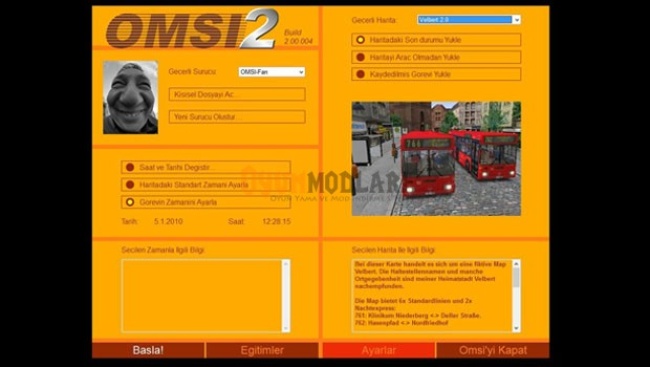Screen dimensions: 650x367
Task: Open the Ayarlar settings tab
Action: pos(378,350)
